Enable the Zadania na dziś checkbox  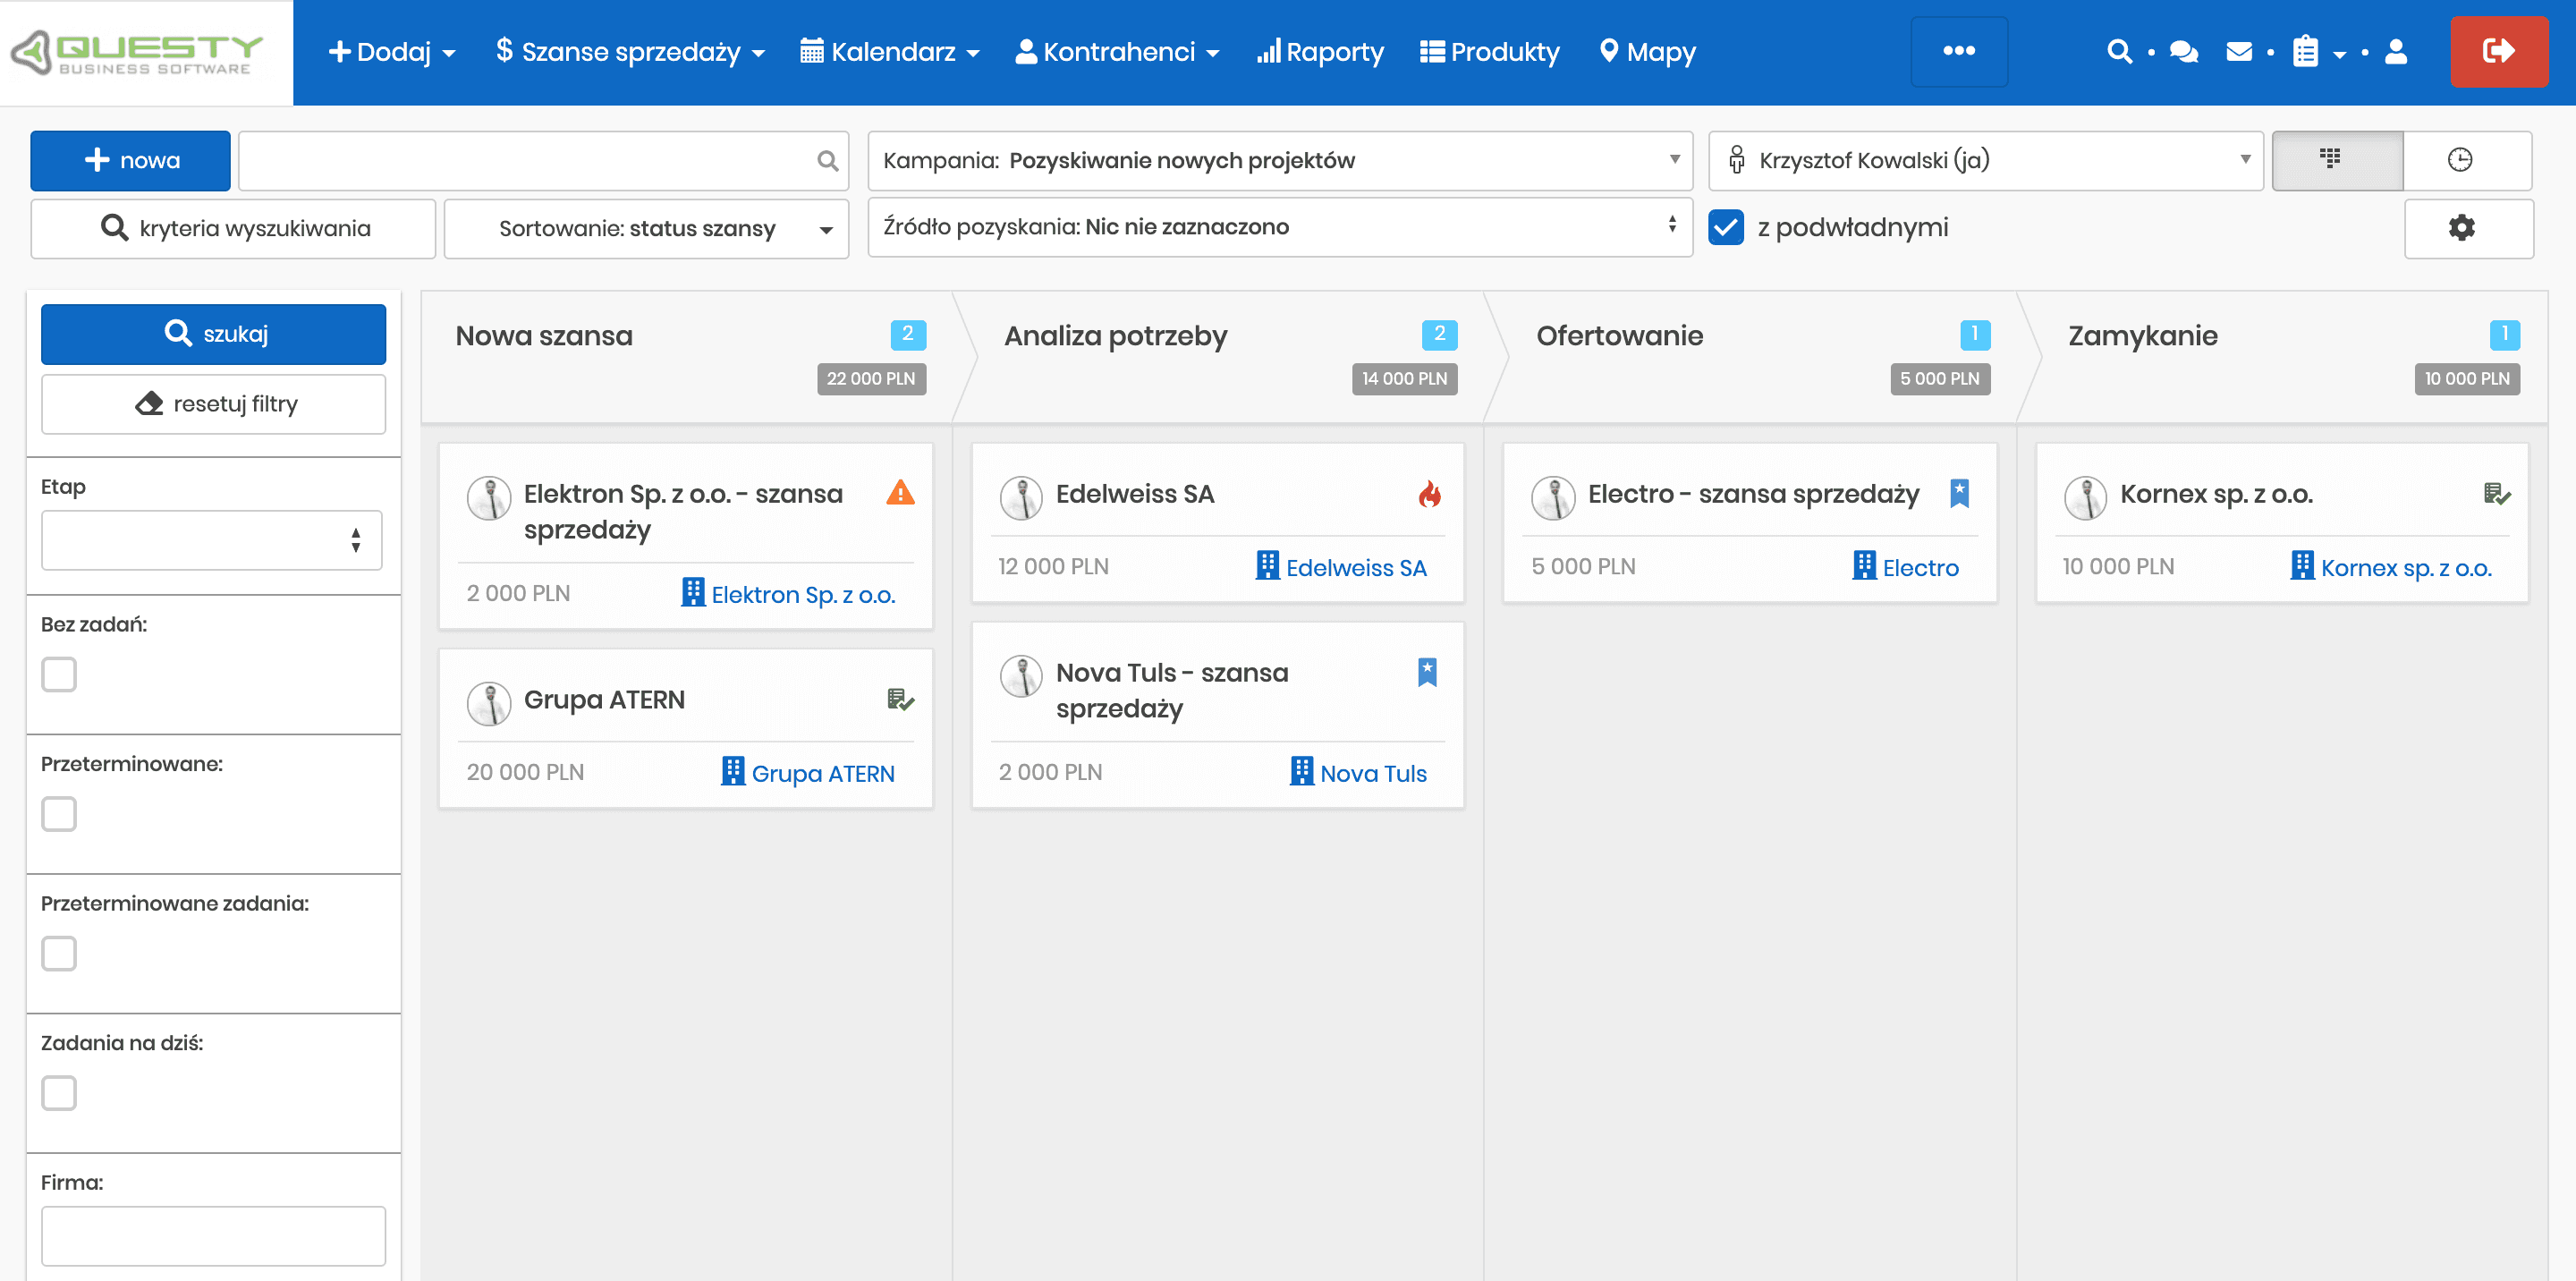tap(59, 1093)
